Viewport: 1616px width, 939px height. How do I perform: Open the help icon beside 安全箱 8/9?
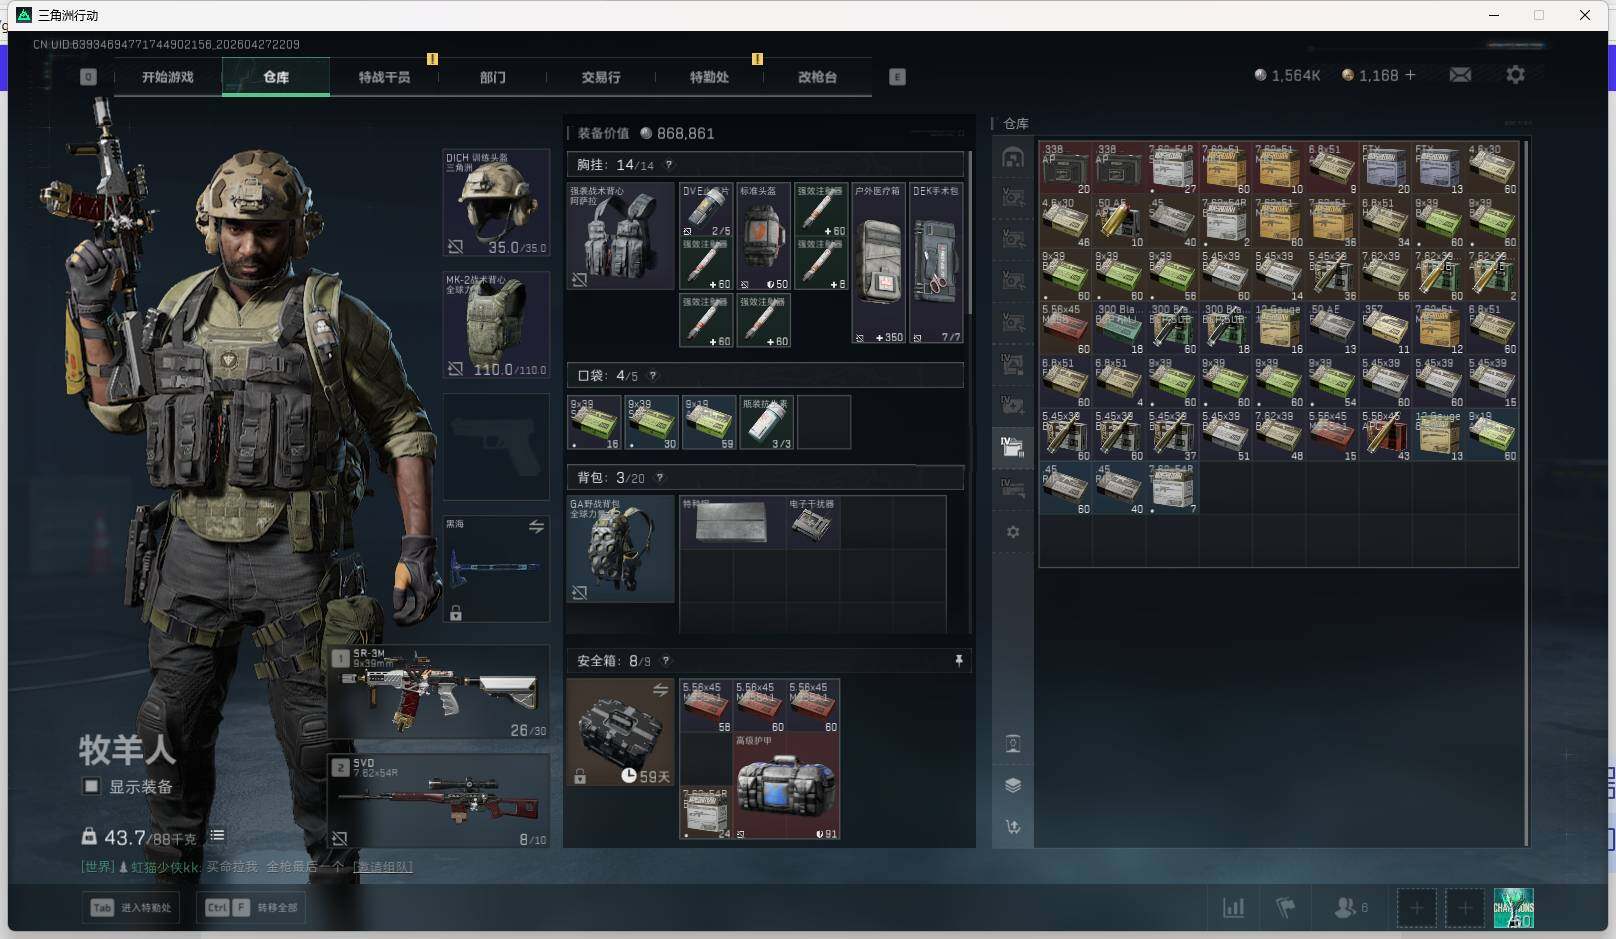point(666,661)
